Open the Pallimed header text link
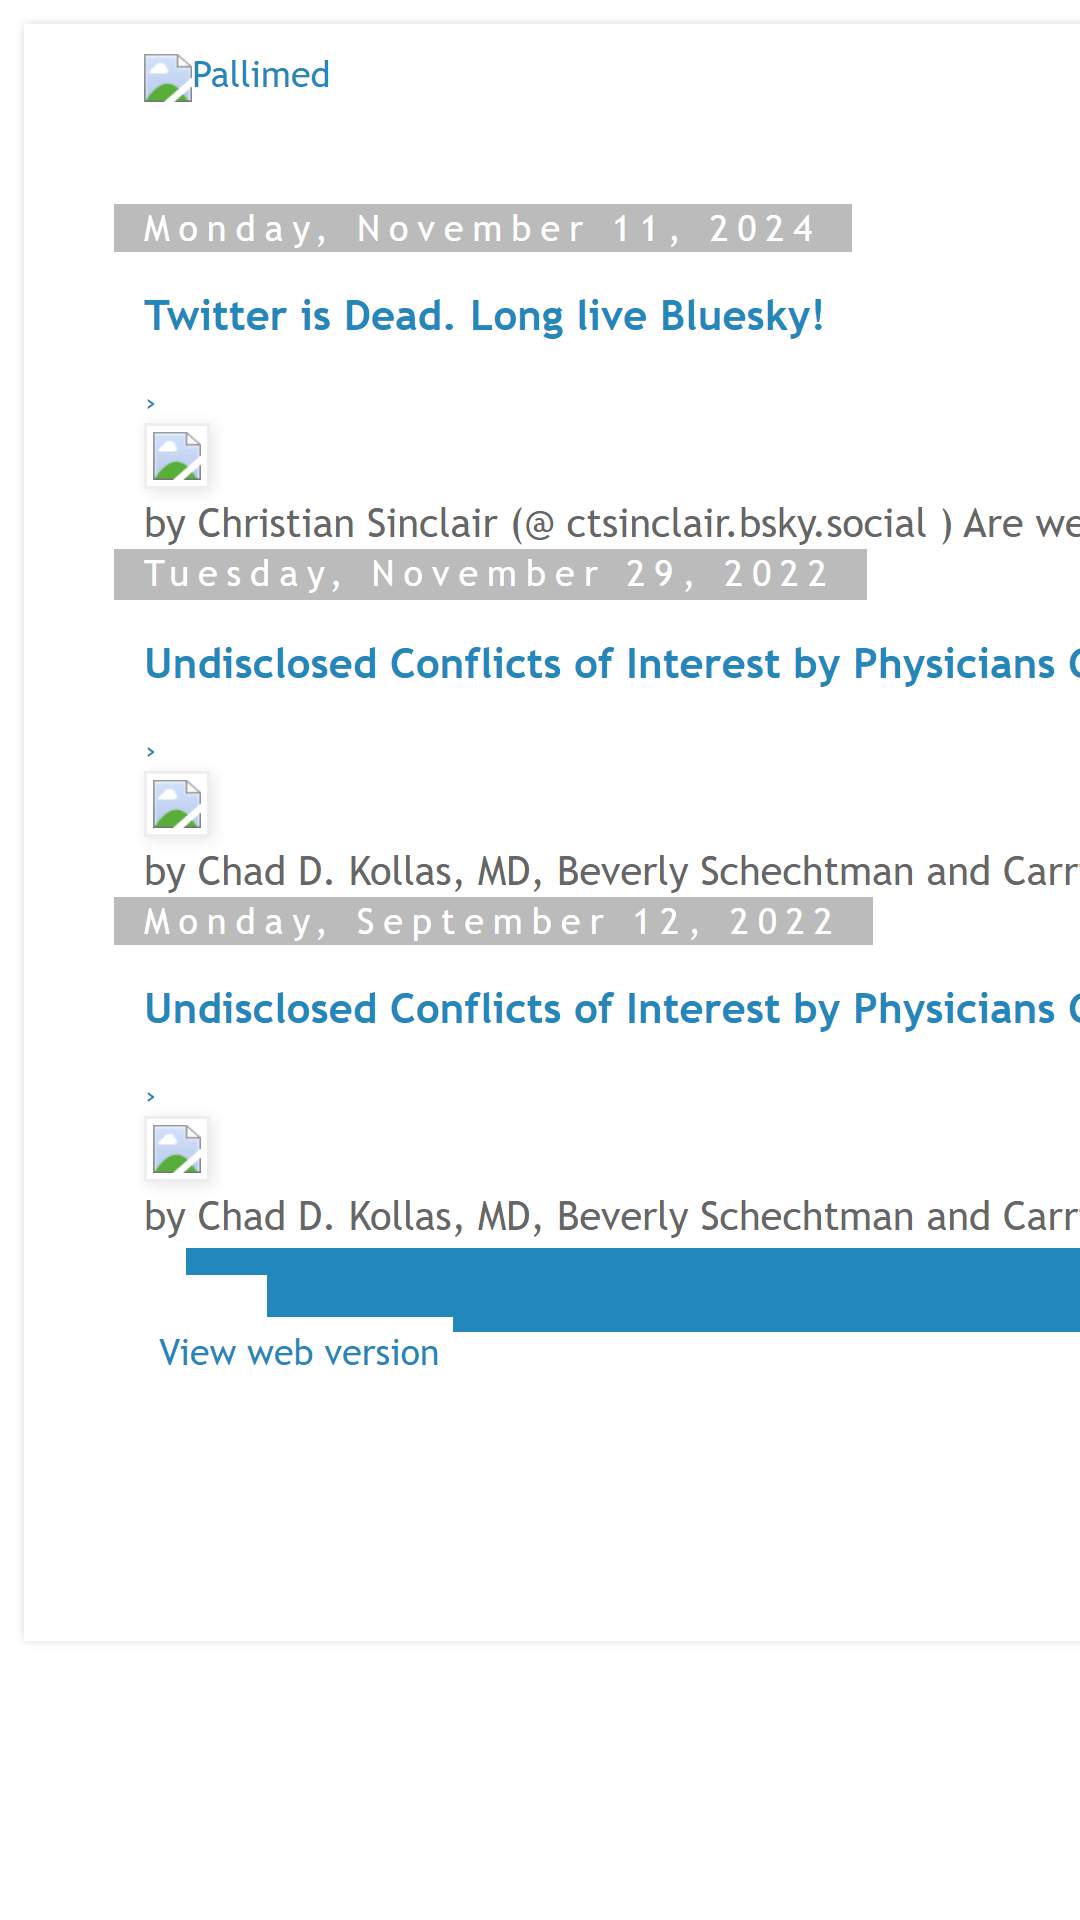This screenshot has width=1080, height=1920. point(261,75)
